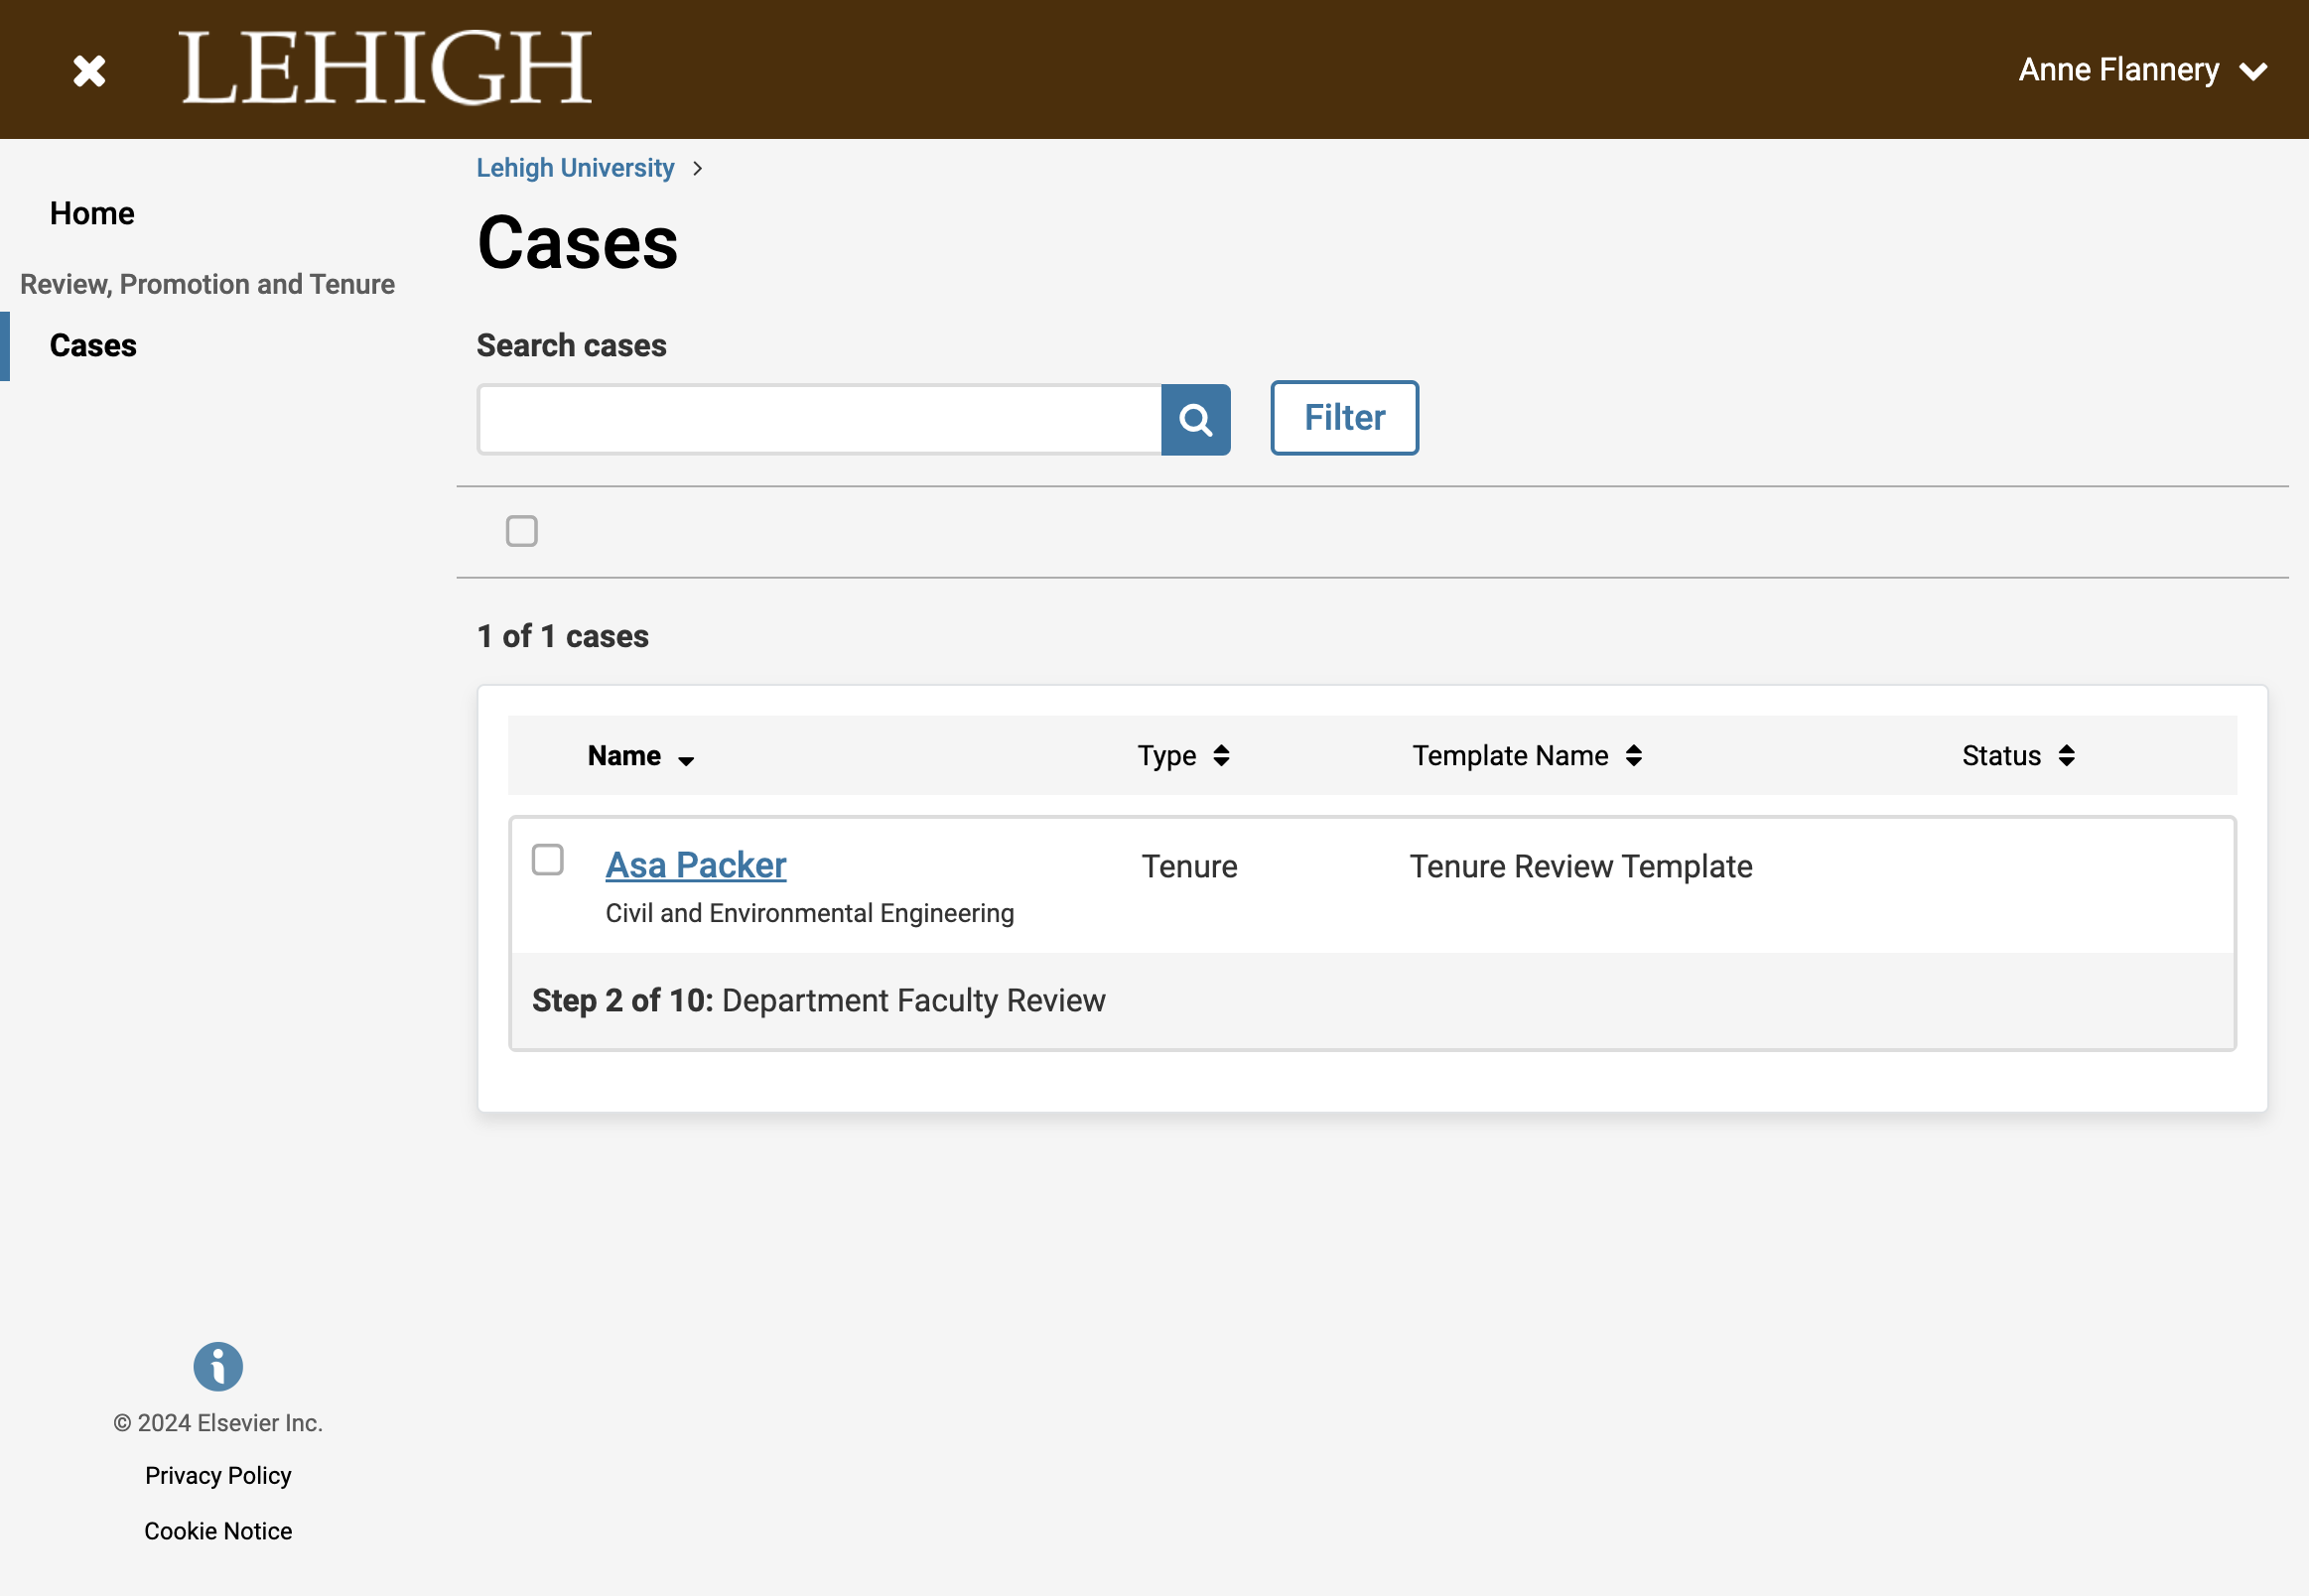This screenshot has width=2309, height=1596.
Task: Select Cases in the sidebar
Action: tap(93, 345)
